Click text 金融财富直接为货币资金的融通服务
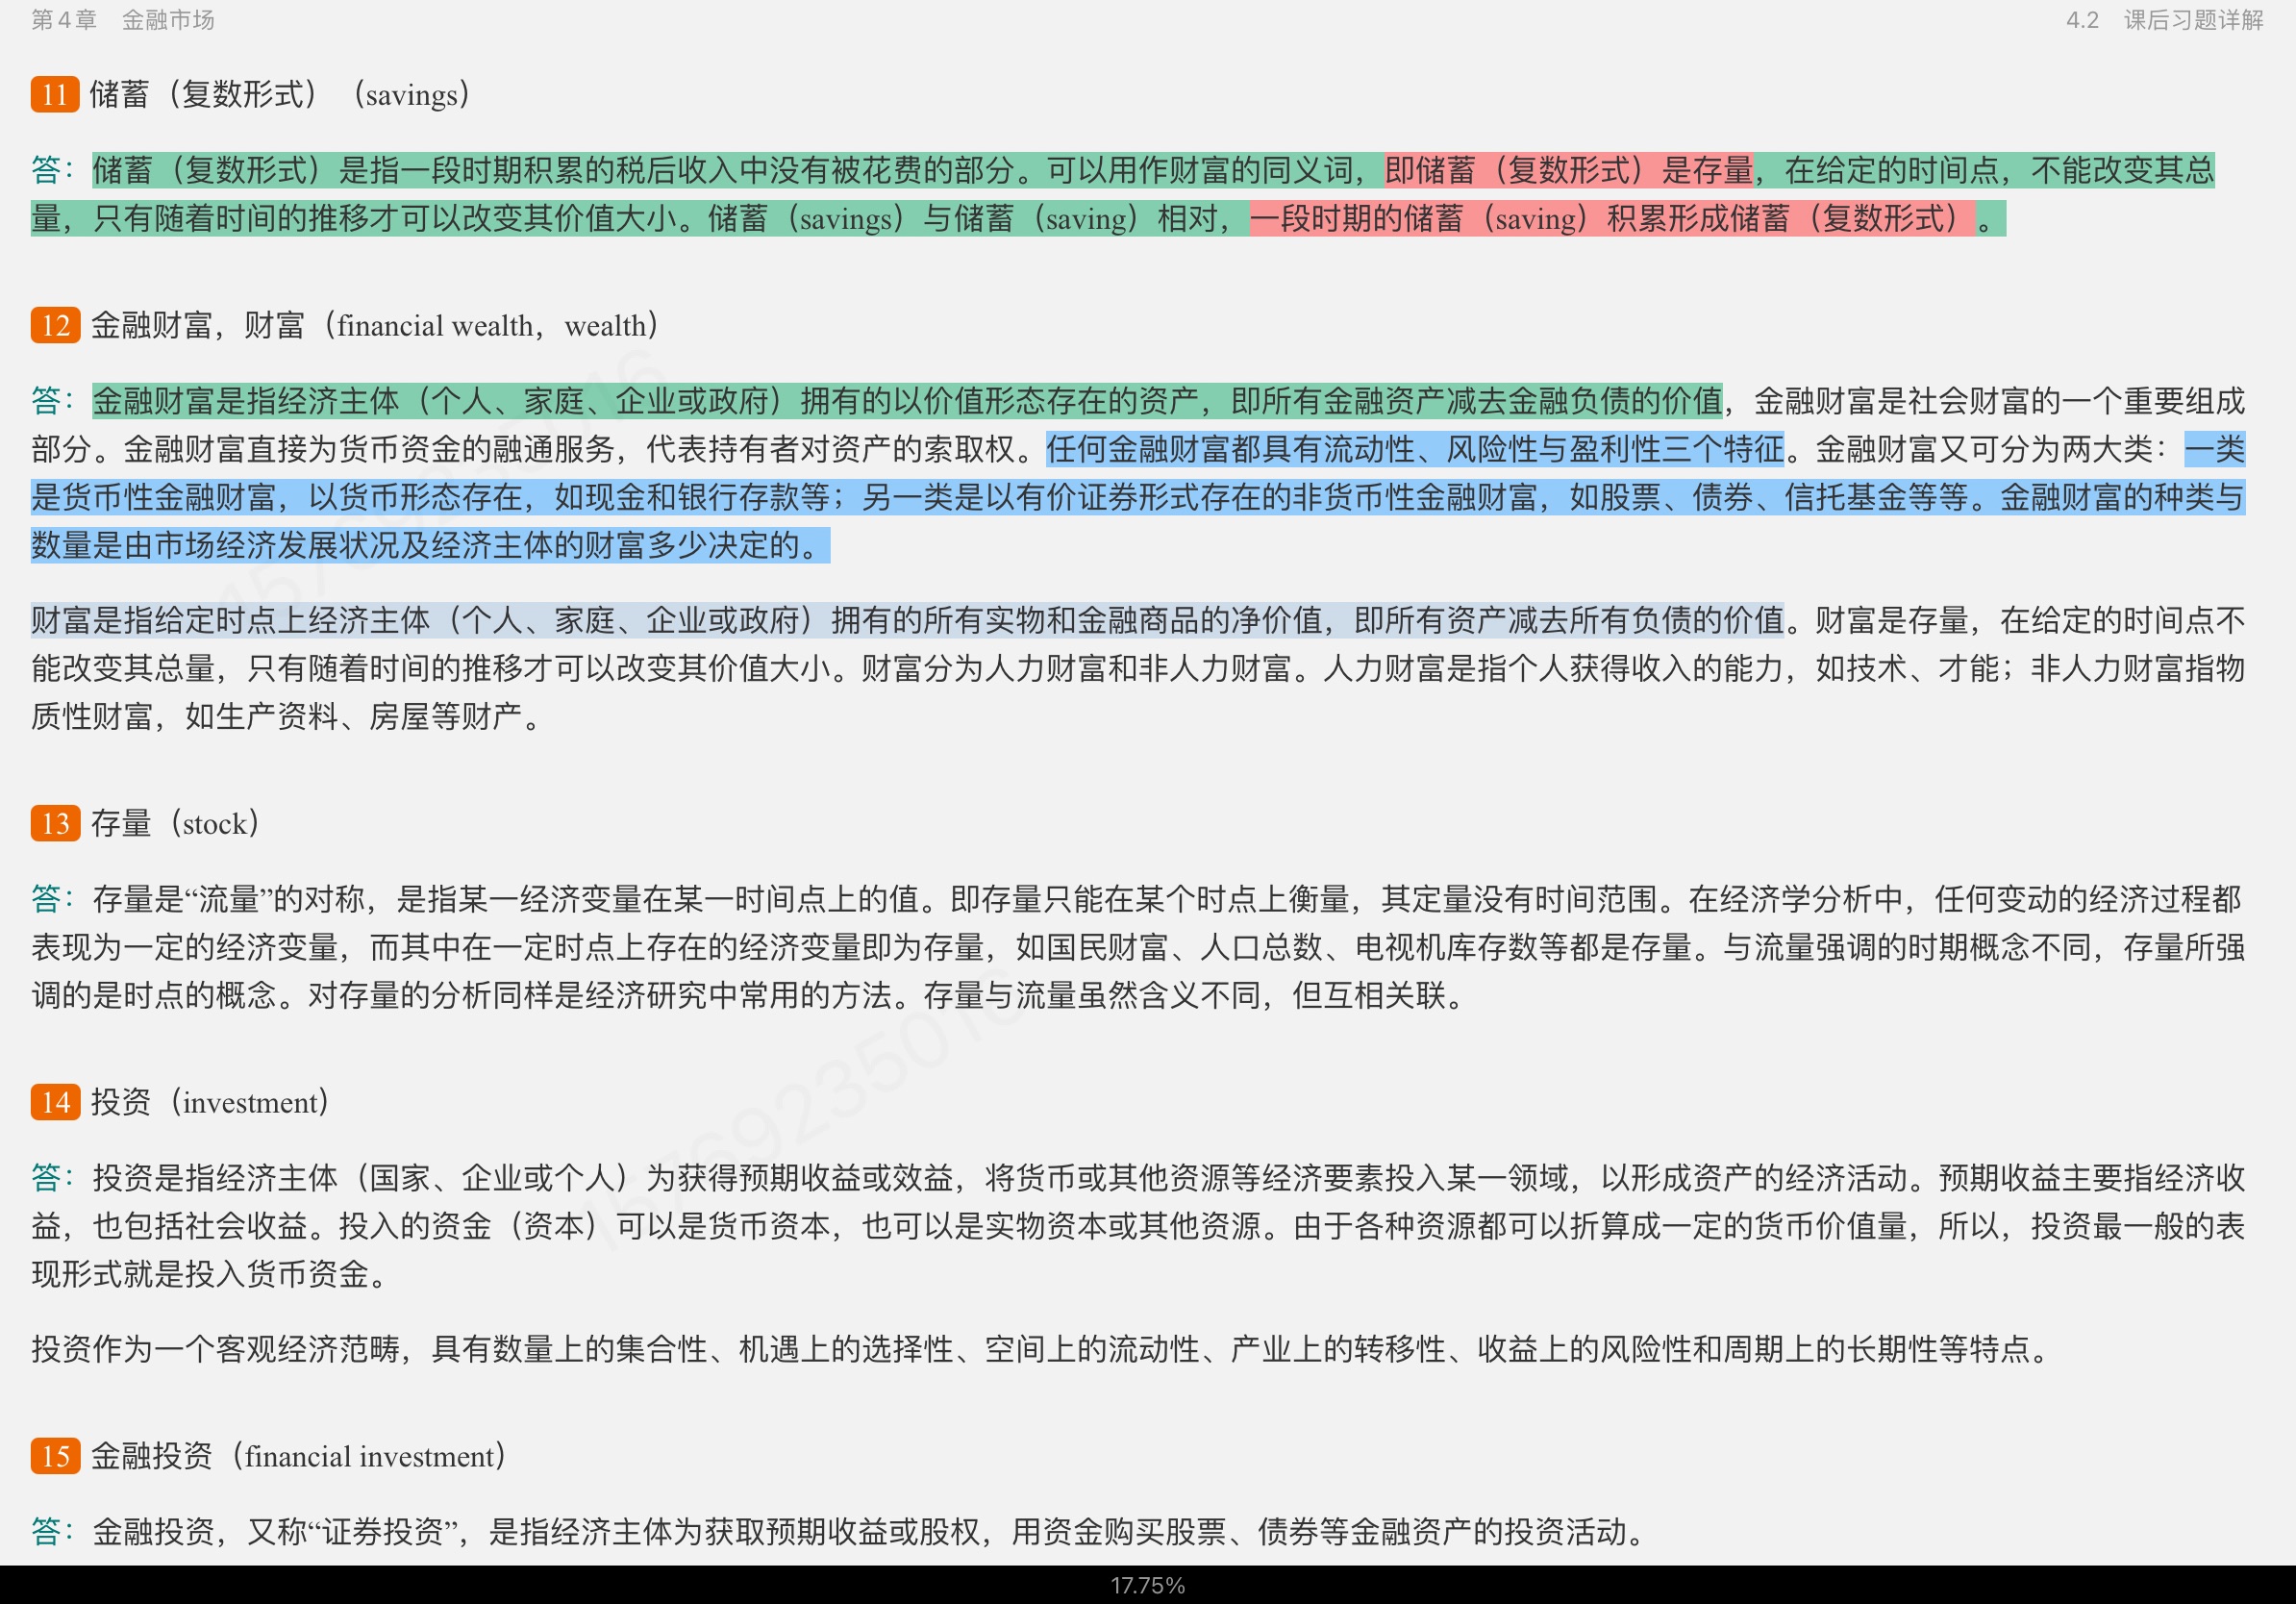The height and width of the screenshot is (1604, 2296). [x=369, y=449]
